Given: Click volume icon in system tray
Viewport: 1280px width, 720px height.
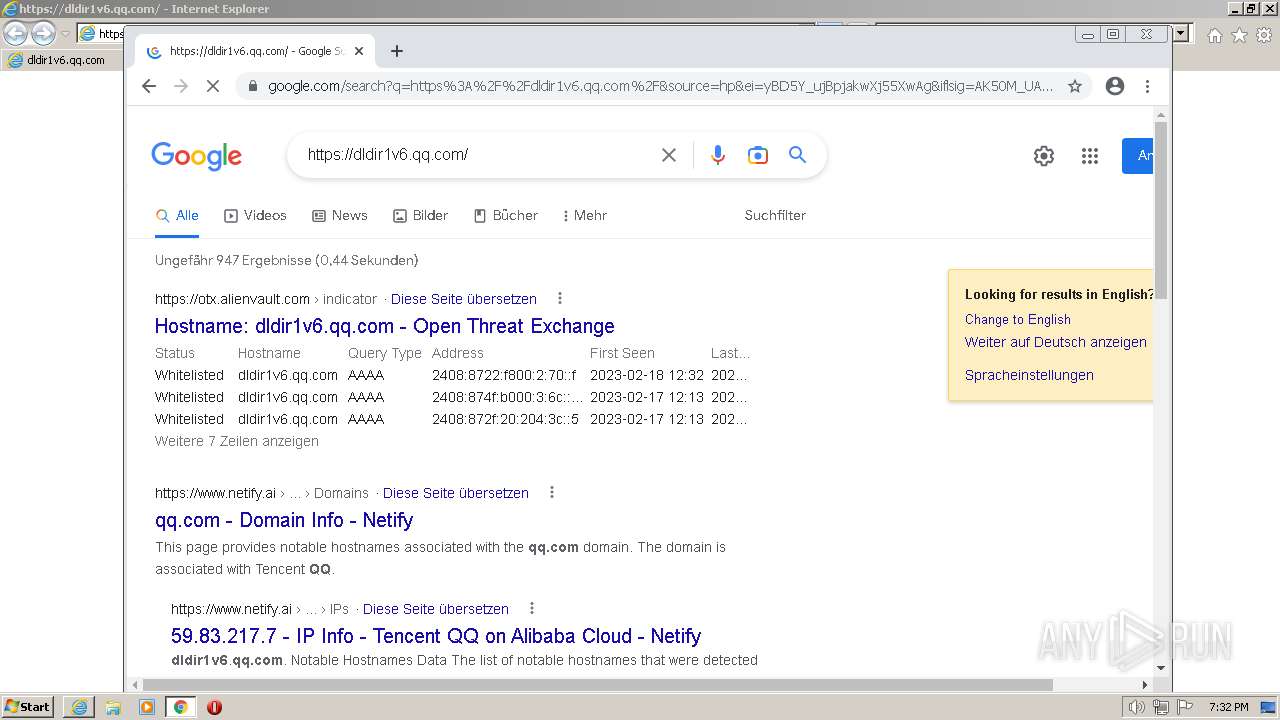Looking at the screenshot, I should pos(1137,707).
